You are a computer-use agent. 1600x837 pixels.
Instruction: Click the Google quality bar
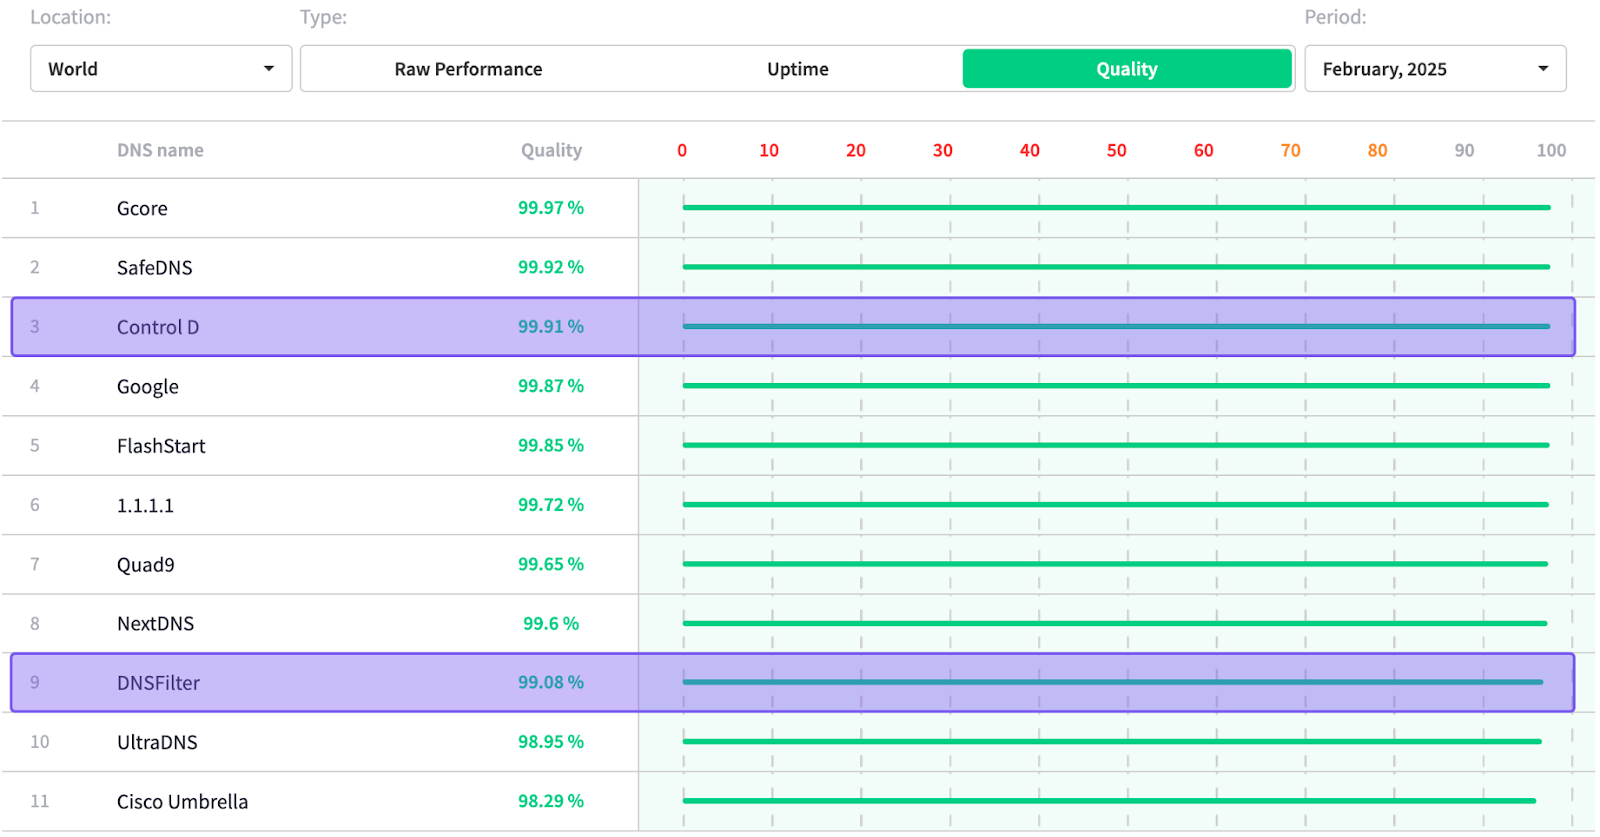(x=1116, y=385)
